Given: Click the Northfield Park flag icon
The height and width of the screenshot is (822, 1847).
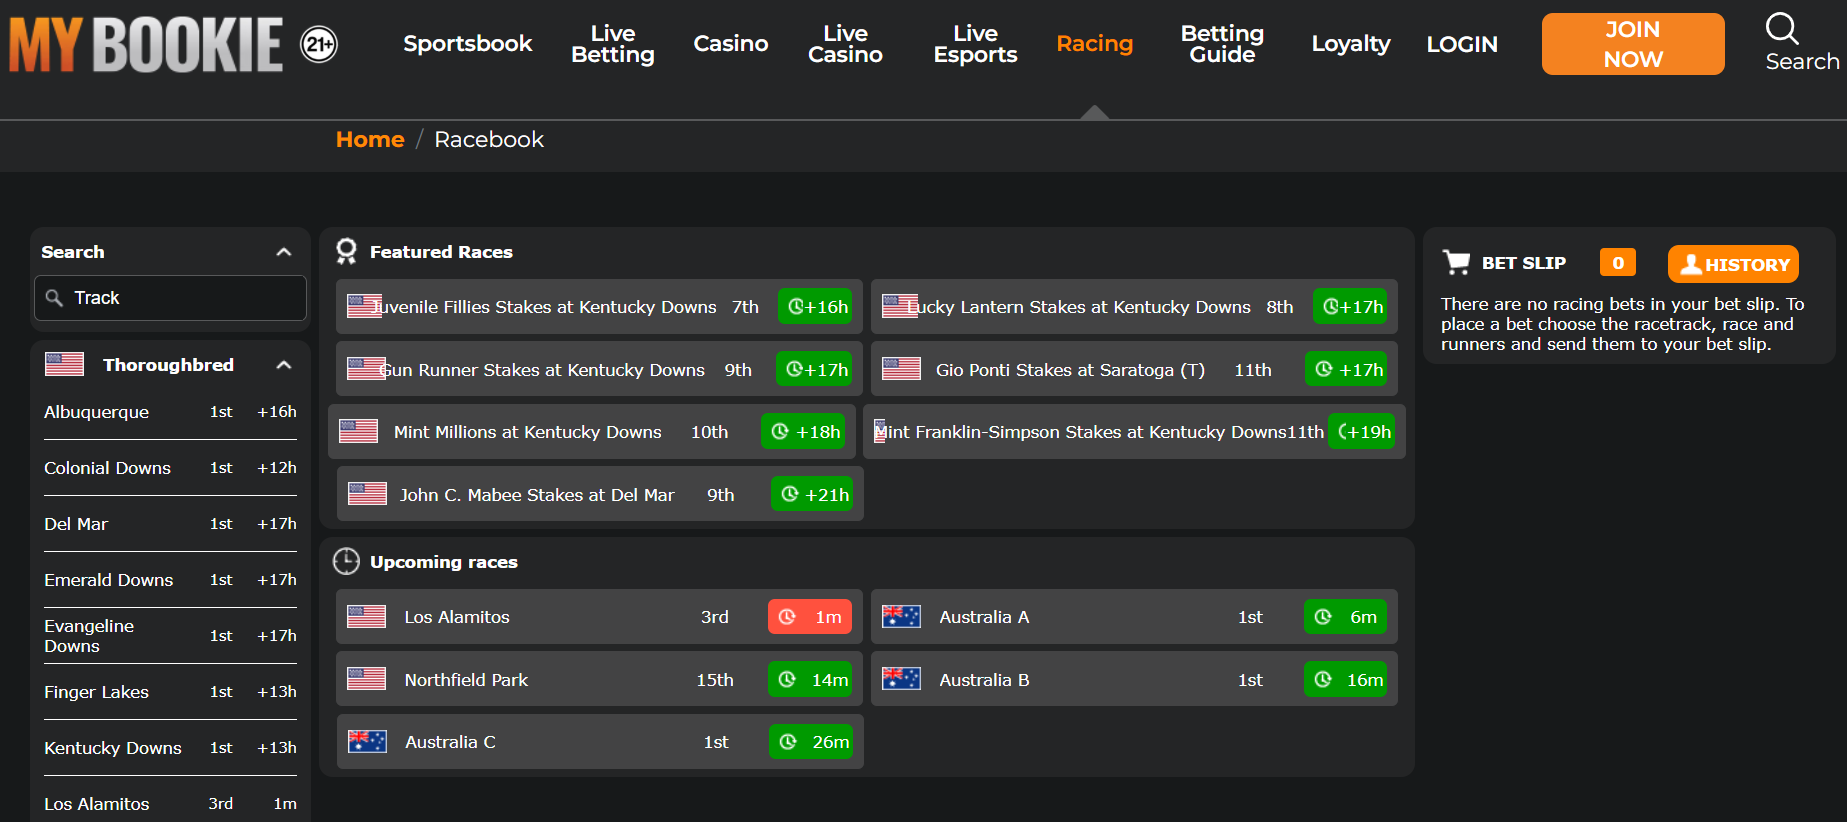Looking at the screenshot, I should [366, 679].
